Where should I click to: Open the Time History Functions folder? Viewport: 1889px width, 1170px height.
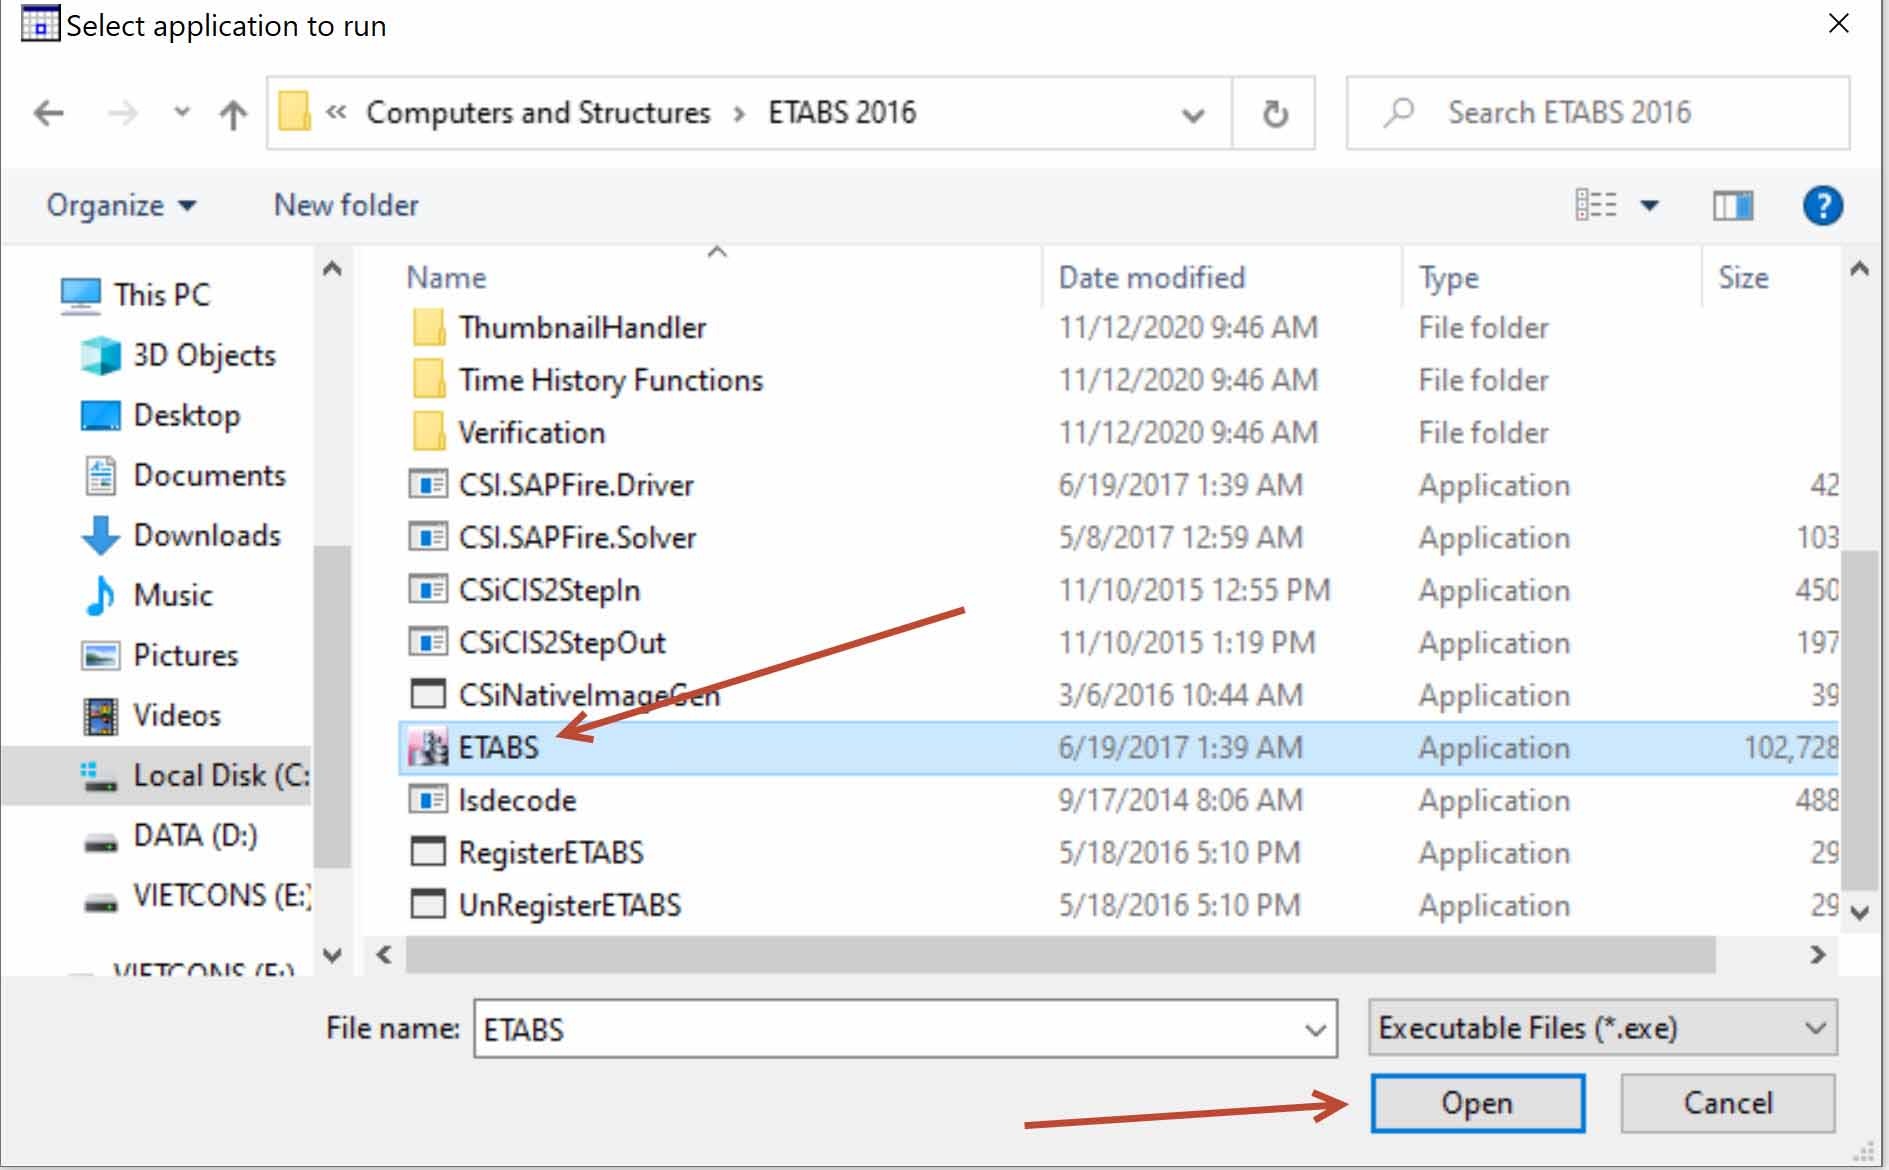(x=610, y=379)
